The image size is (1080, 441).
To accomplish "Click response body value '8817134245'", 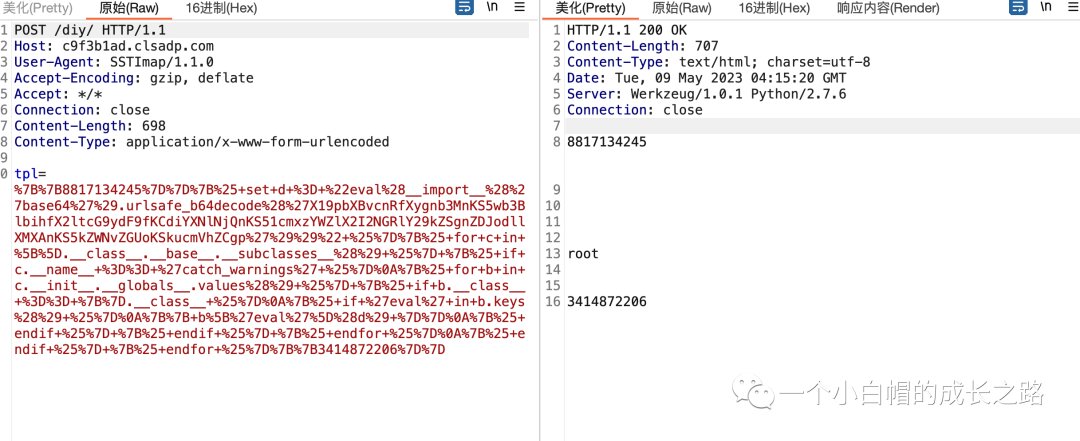I will click(607, 141).
